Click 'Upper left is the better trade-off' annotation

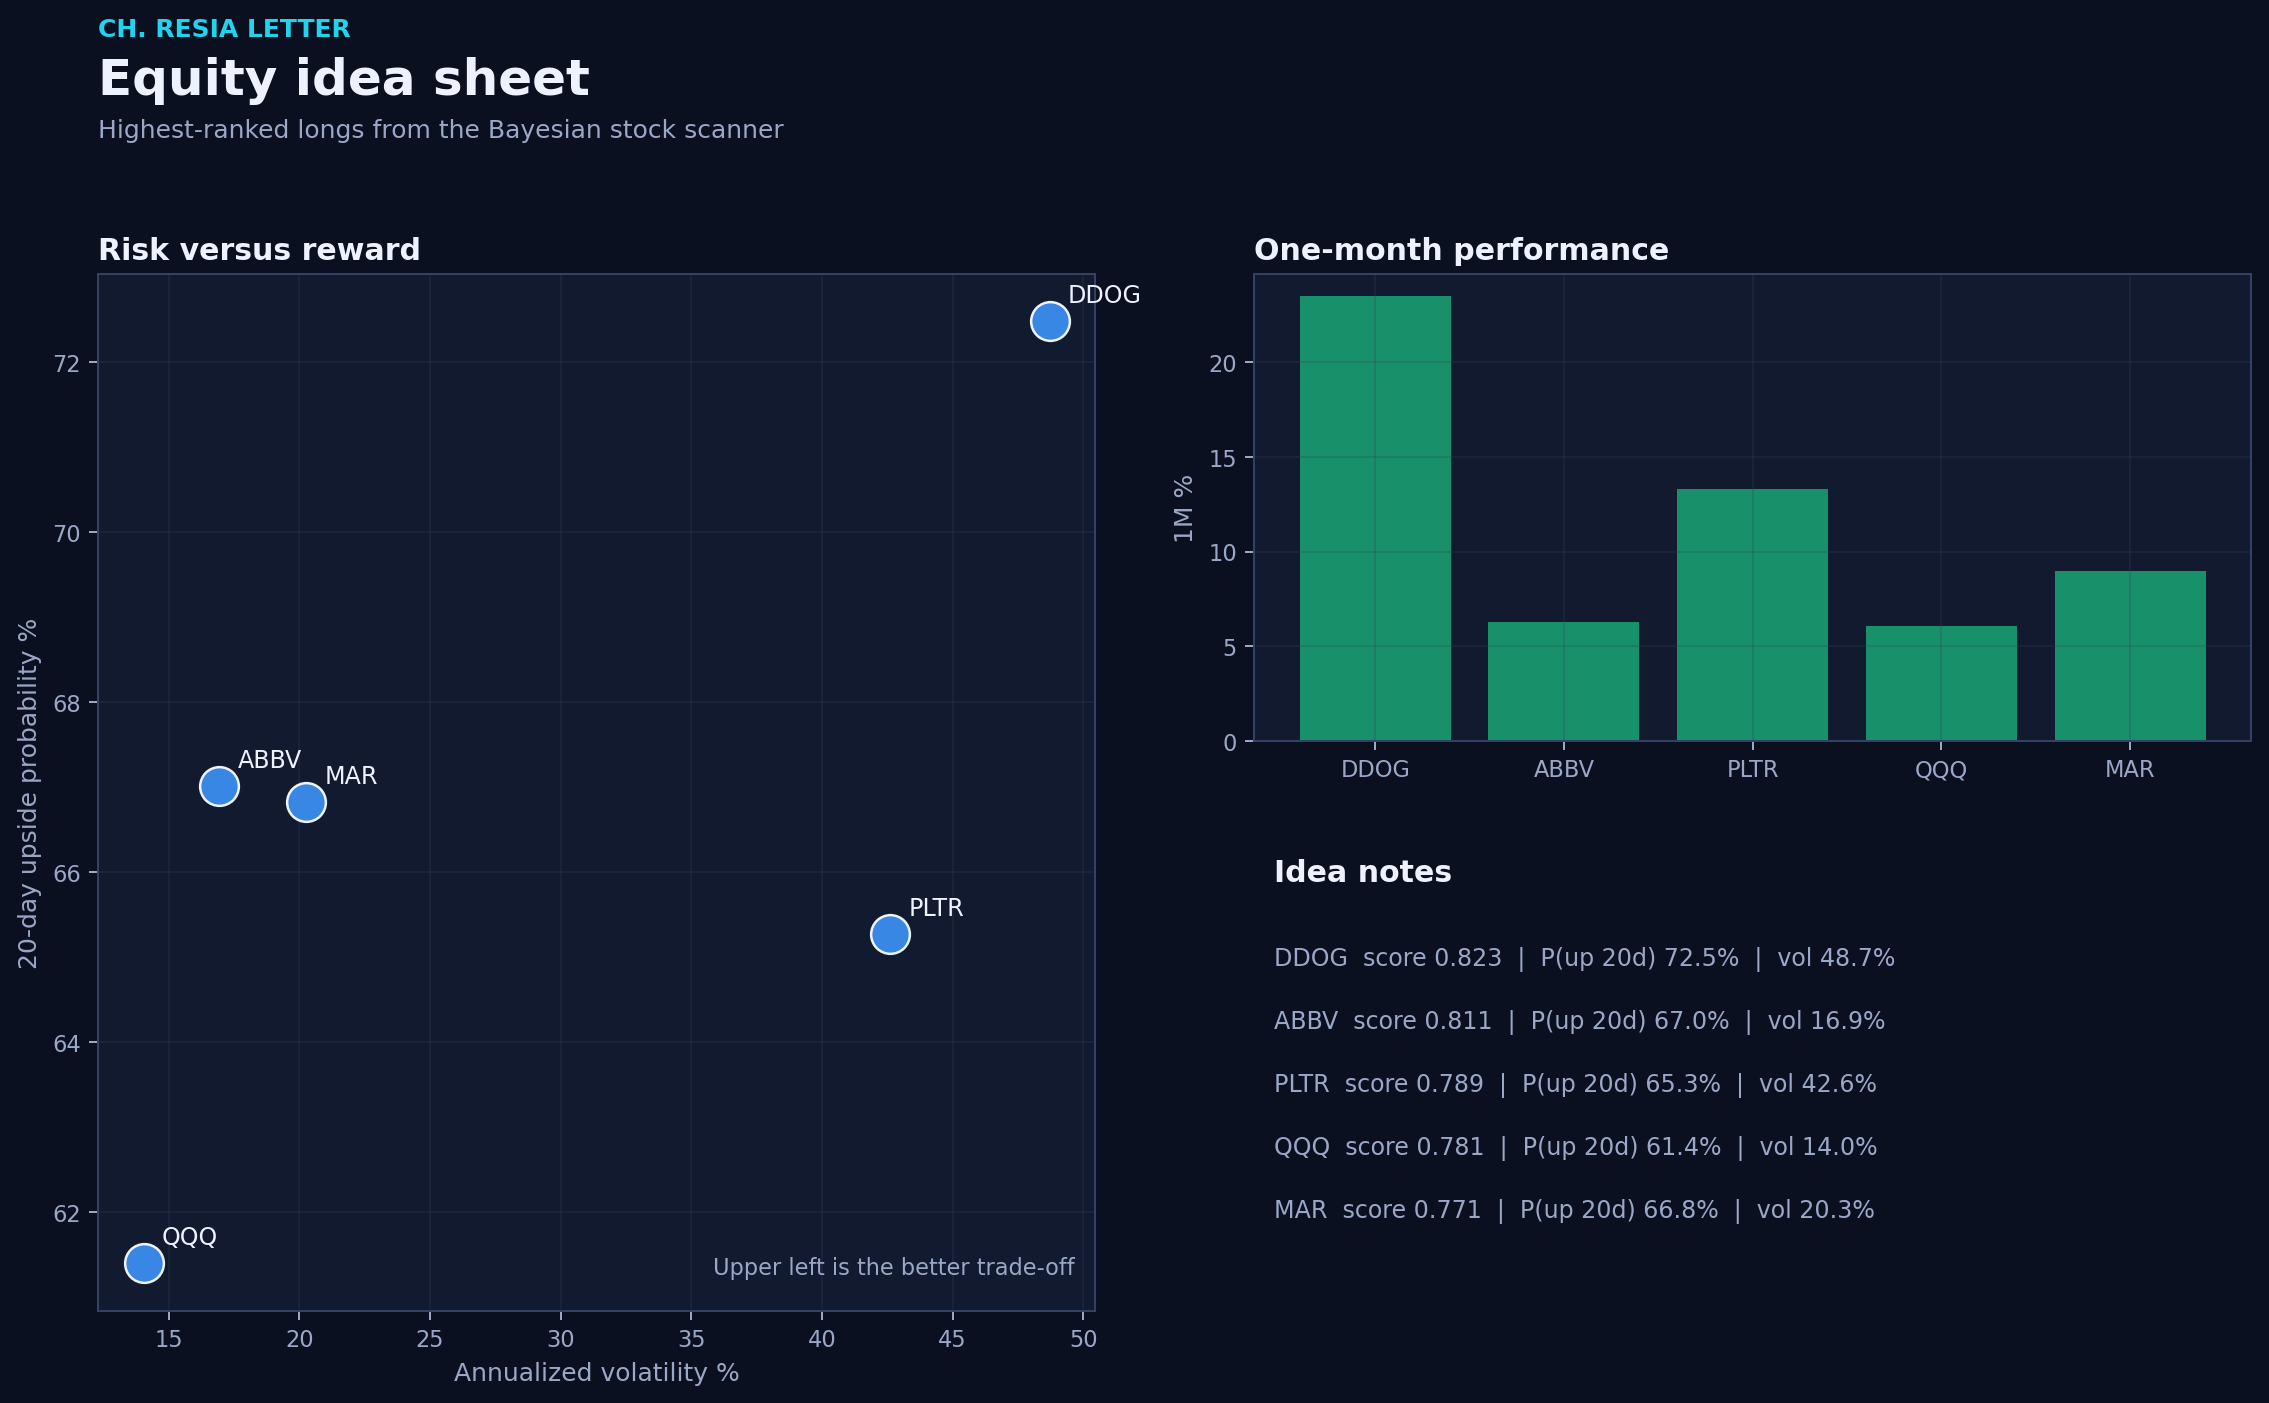pyautogui.click(x=893, y=1268)
